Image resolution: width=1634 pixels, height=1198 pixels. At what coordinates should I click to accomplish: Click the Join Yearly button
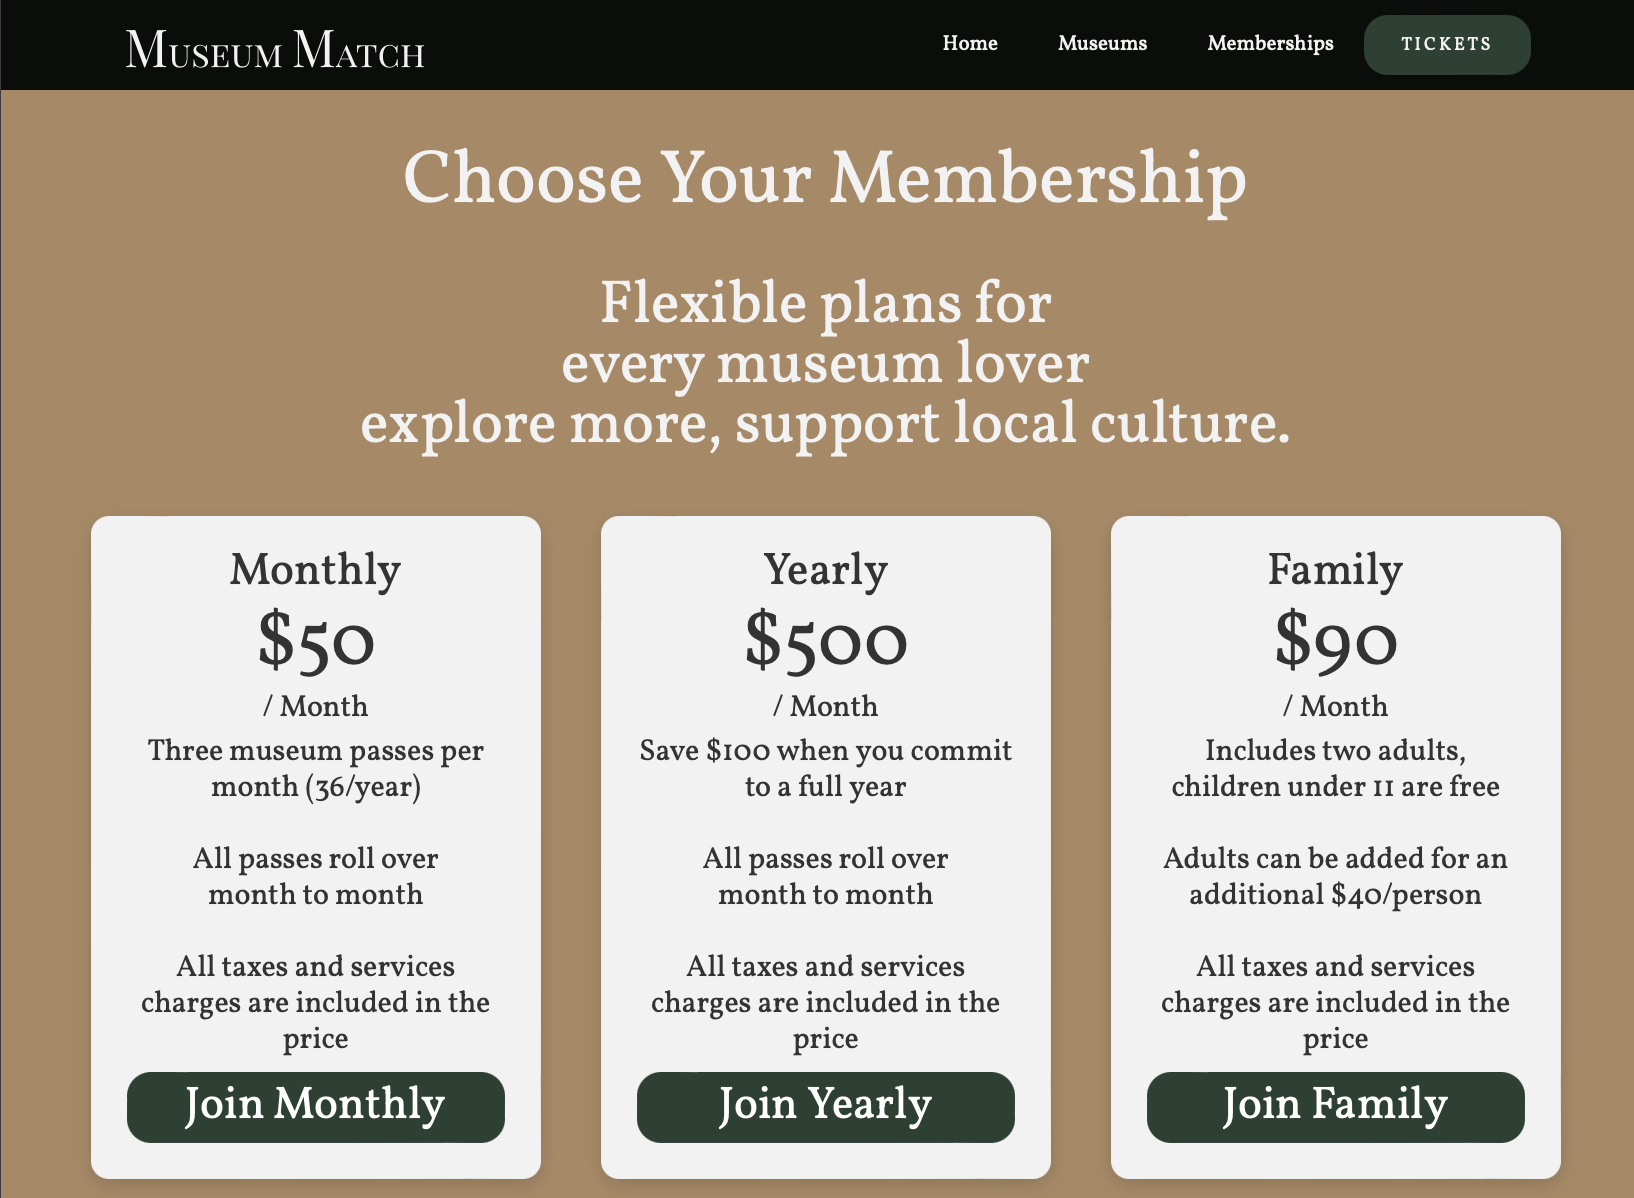pyautogui.click(x=825, y=1106)
